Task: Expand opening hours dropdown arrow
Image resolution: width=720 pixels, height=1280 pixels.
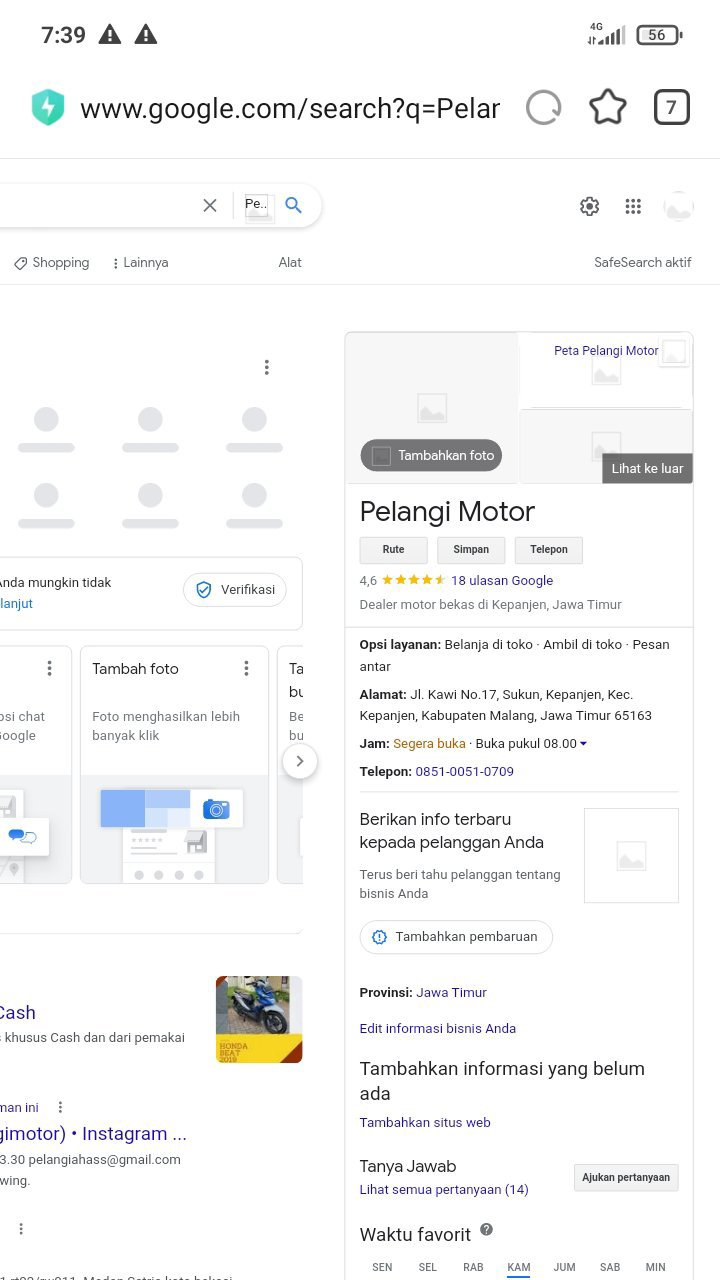Action: 583,744
